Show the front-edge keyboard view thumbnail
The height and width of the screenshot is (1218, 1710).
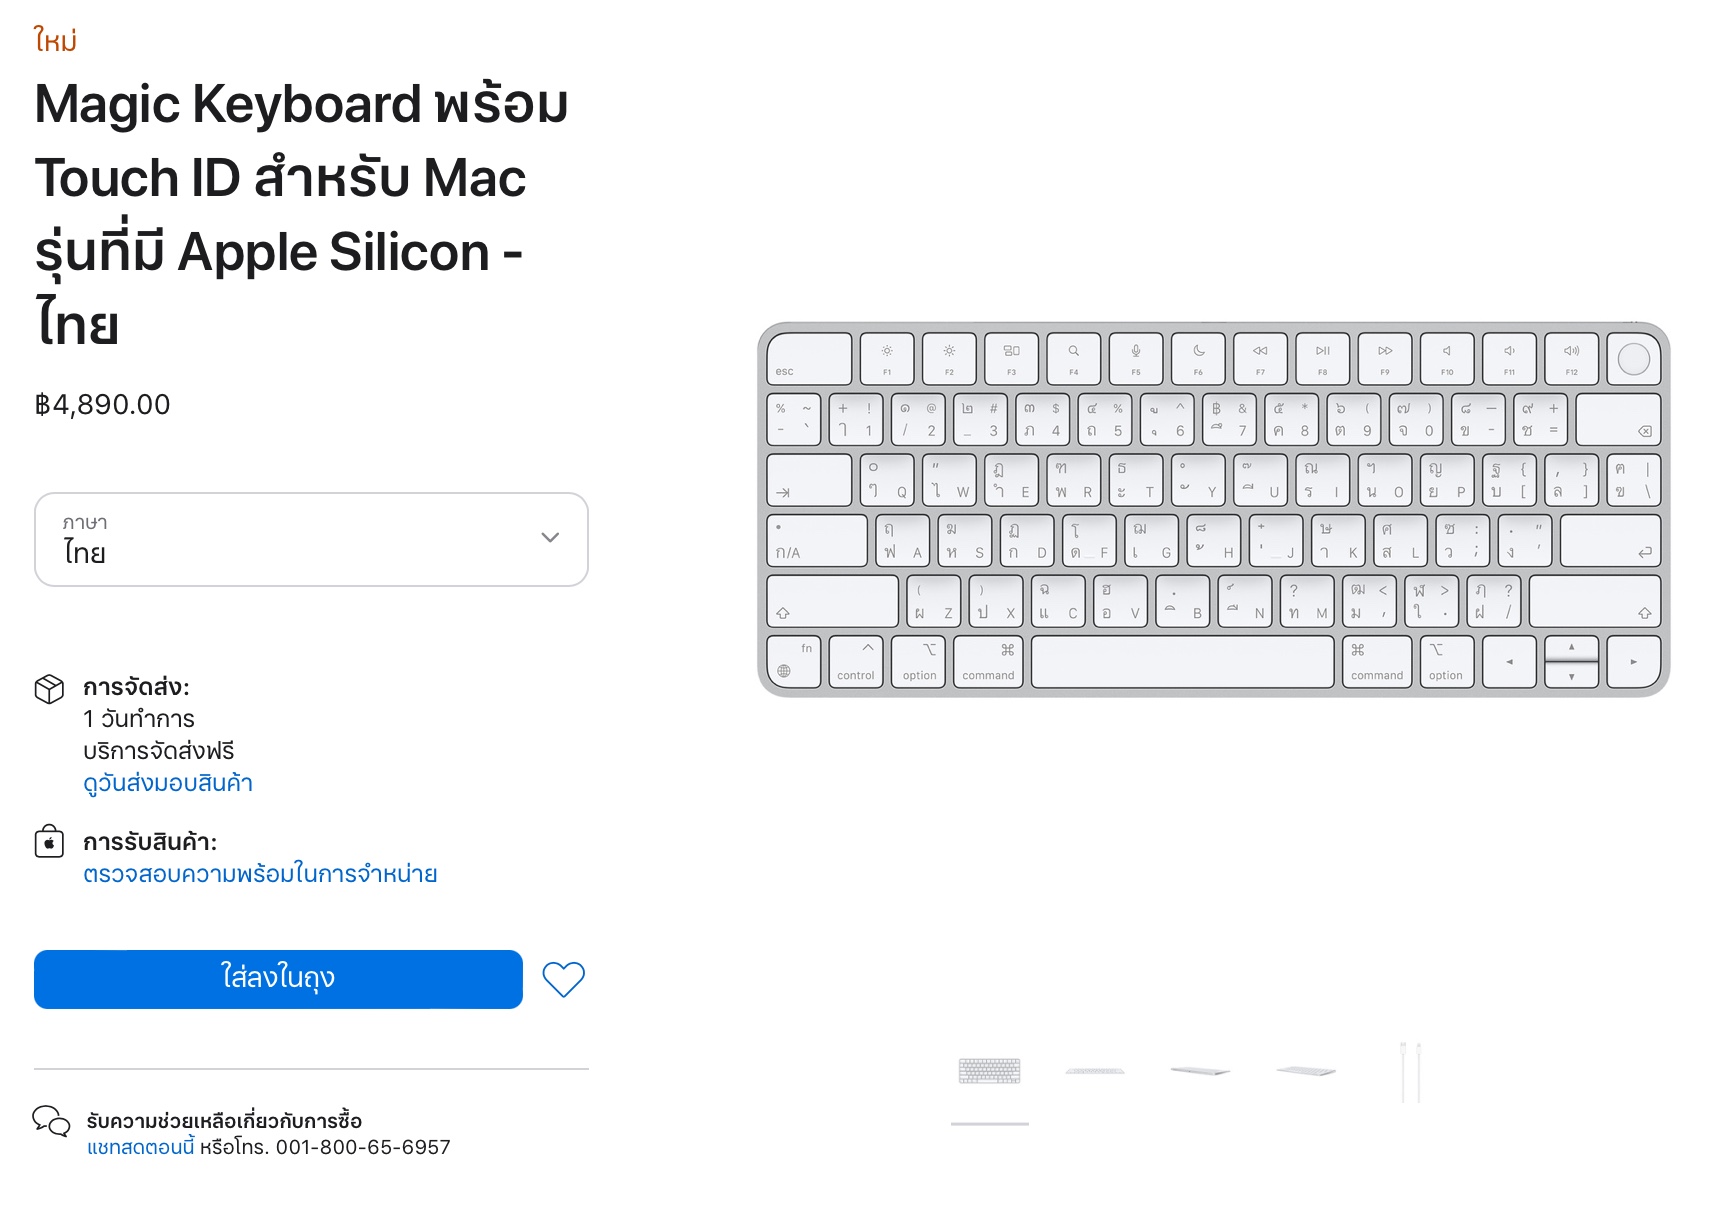[1095, 1071]
